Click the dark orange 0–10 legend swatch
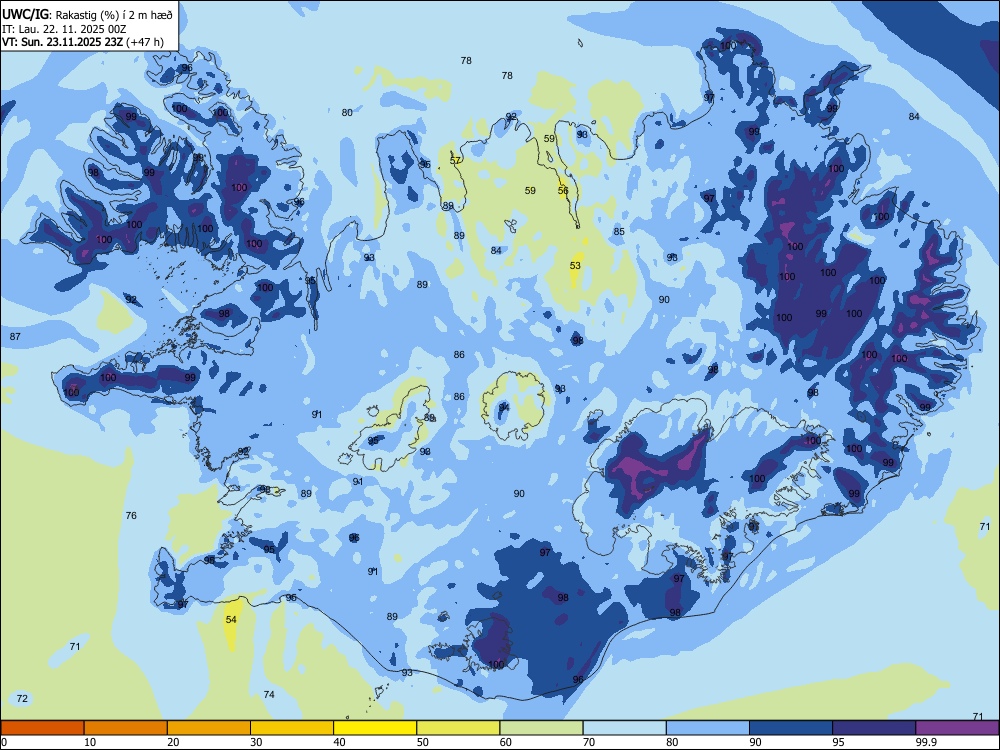The height and width of the screenshot is (750, 1000). pyautogui.click(x=42, y=728)
